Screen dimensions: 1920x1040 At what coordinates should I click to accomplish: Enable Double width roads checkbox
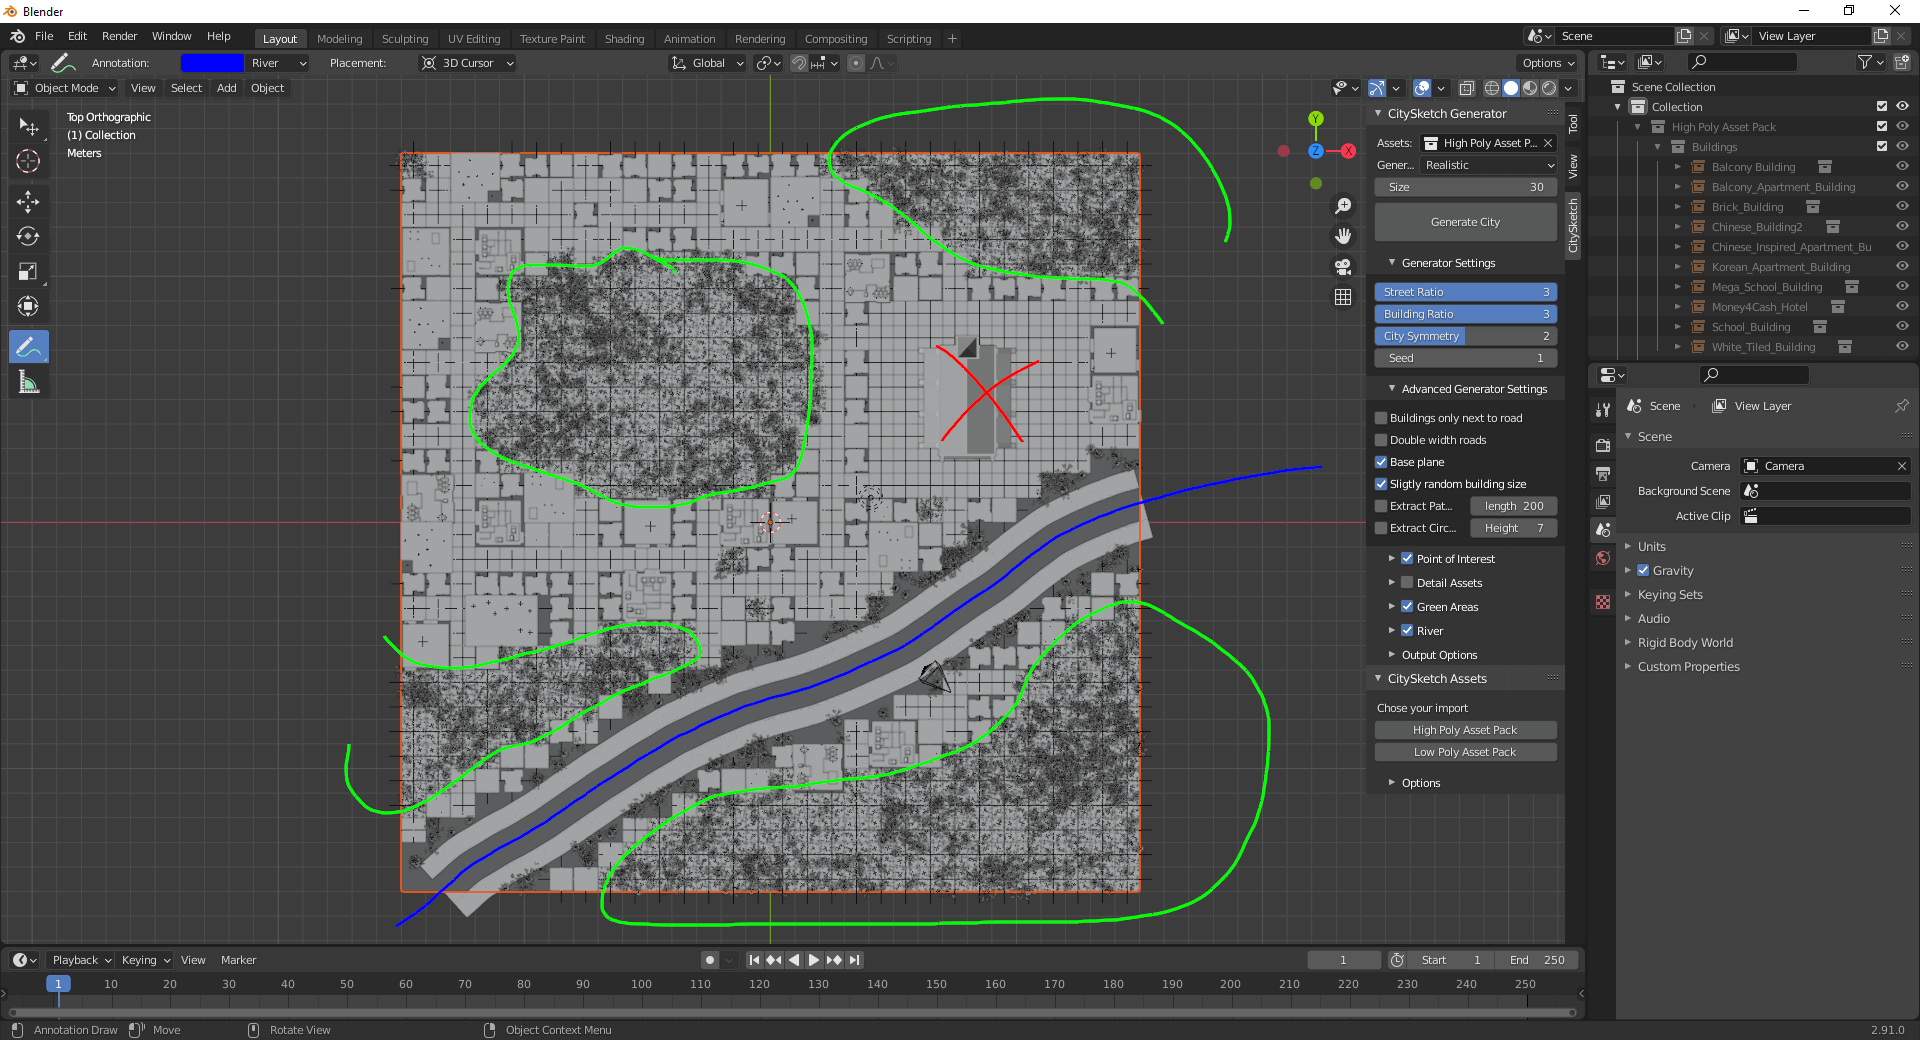coord(1381,440)
